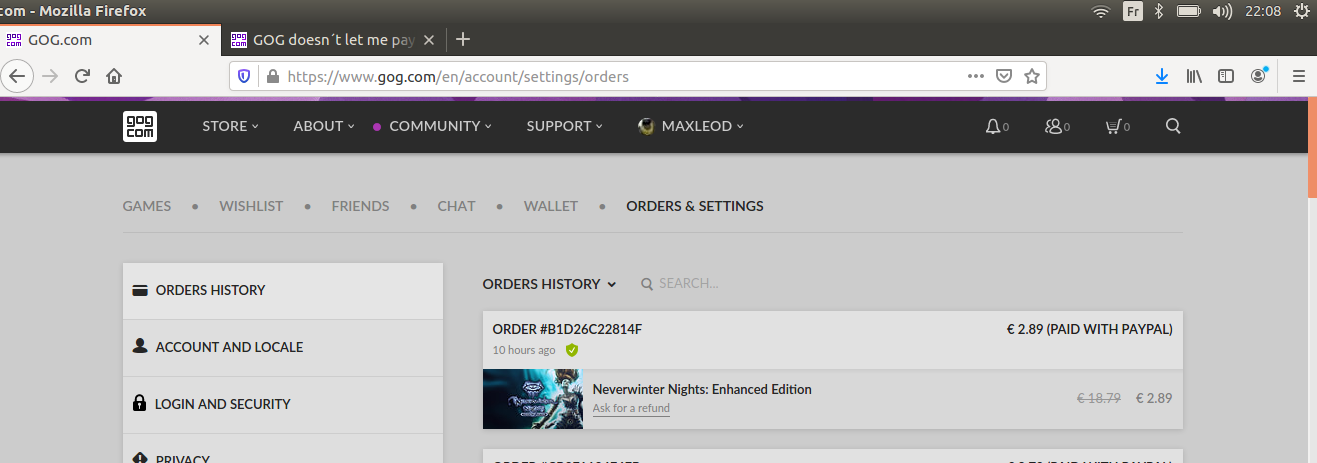Close the GOG.com tab
The width and height of the screenshot is (1317, 463).
click(x=204, y=41)
